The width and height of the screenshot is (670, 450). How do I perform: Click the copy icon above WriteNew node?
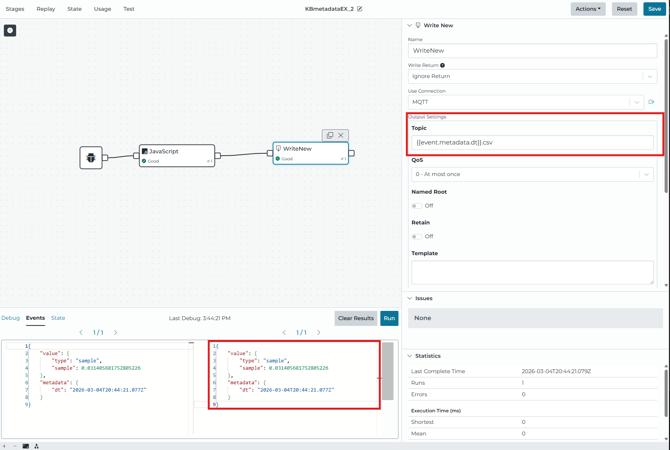click(x=330, y=135)
